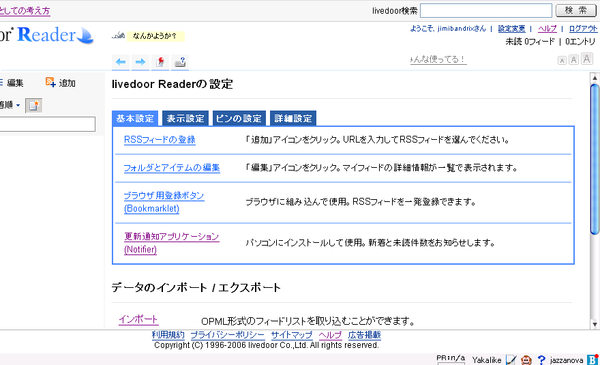The width and height of the screenshot is (600, 365).
Task: Select the smallest font size A icon
Action: [562, 60]
